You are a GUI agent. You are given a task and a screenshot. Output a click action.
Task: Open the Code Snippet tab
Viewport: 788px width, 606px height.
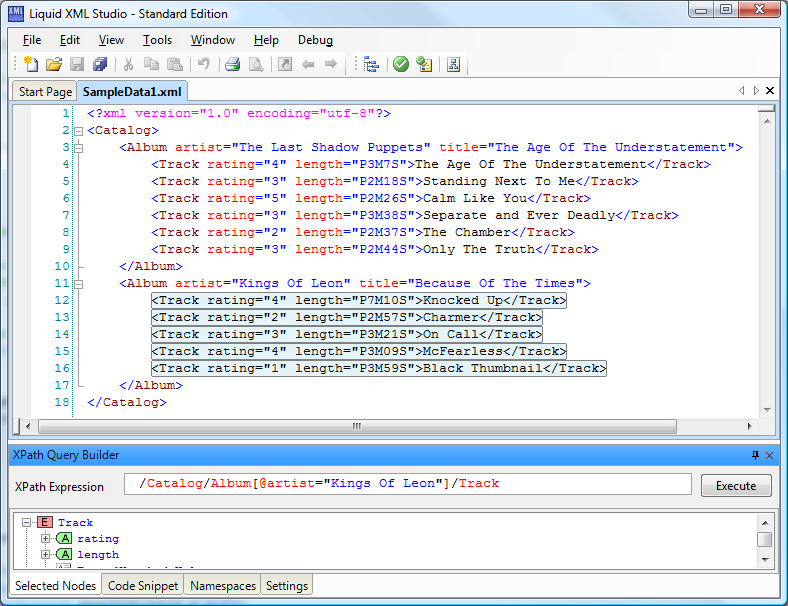tap(143, 586)
